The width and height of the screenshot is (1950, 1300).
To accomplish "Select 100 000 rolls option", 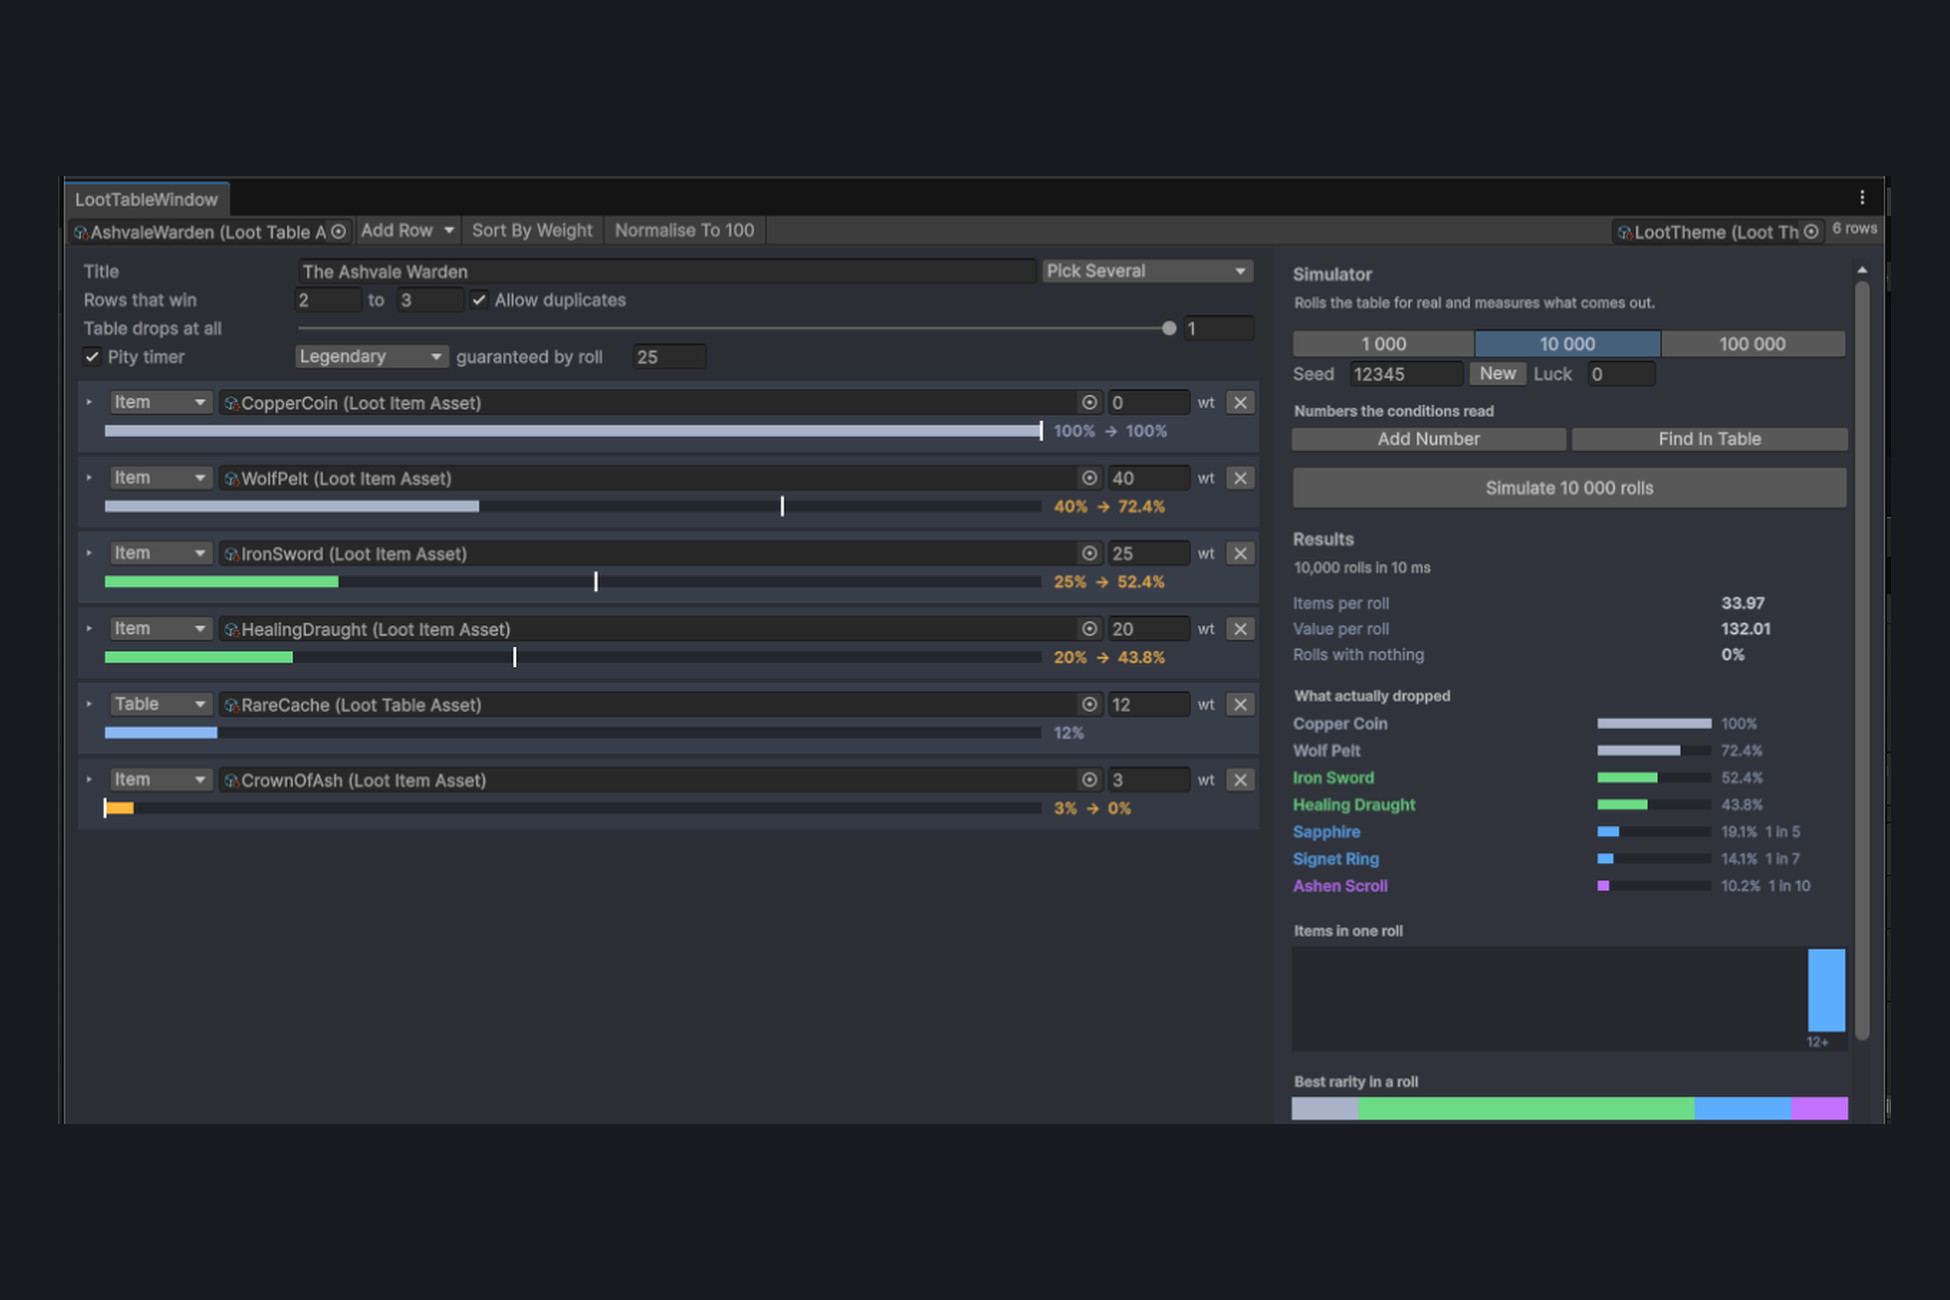I will [x=1752, y=344].
